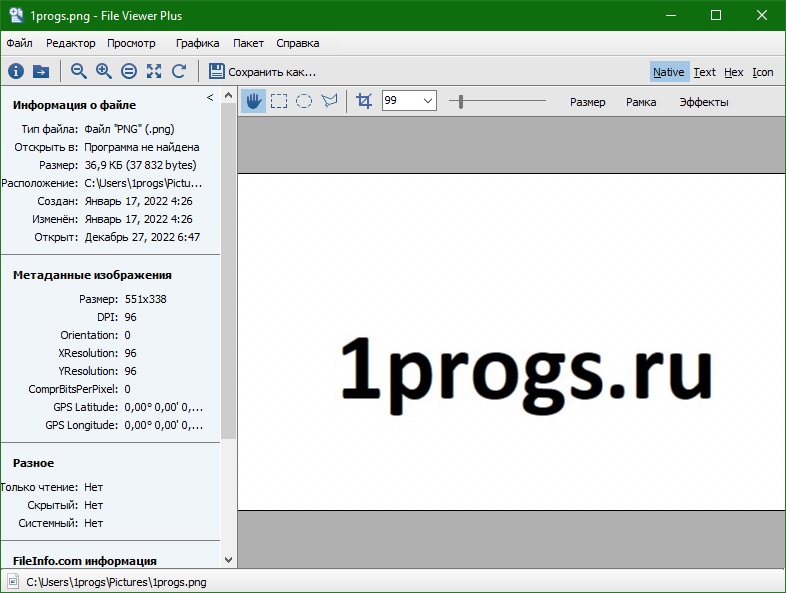Viewport: 786px width, 593px height.
Task: Click the YResolution label
Action: tap(88, 371)
